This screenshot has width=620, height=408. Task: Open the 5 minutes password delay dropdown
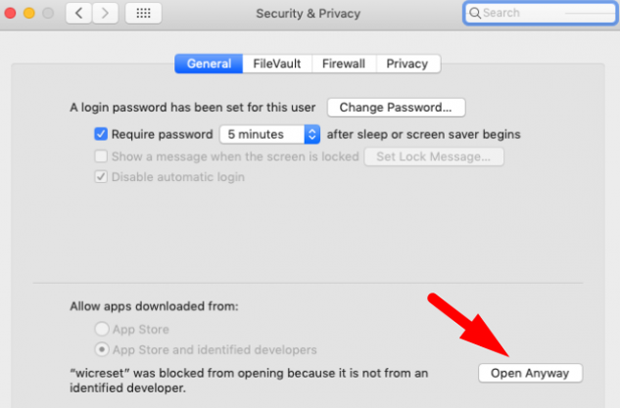pos(270,134)
